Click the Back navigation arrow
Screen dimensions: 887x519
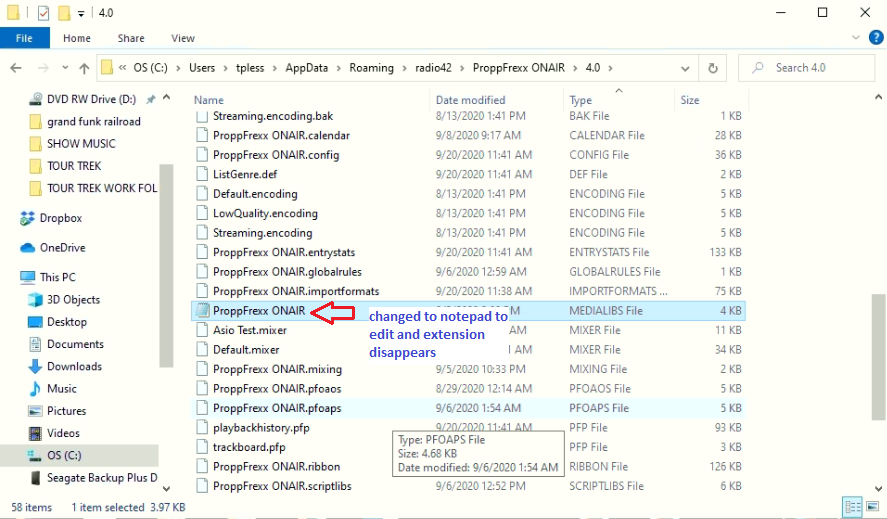pos(16,68)
